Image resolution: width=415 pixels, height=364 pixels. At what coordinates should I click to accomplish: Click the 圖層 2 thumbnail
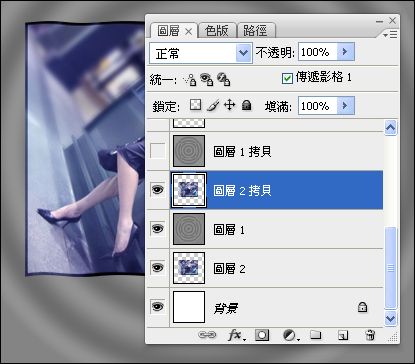click(x=189, y=268)
